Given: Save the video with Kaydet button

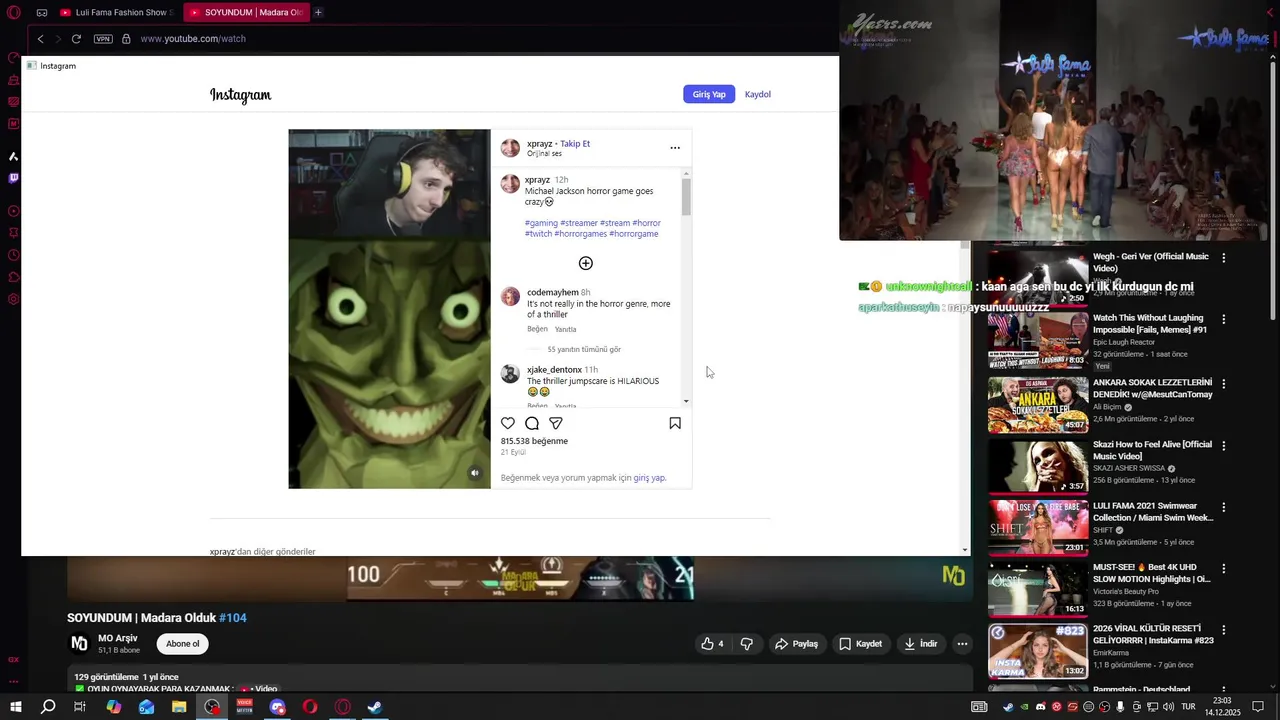Looking at the screenshot, I should [x=861, y=644].
